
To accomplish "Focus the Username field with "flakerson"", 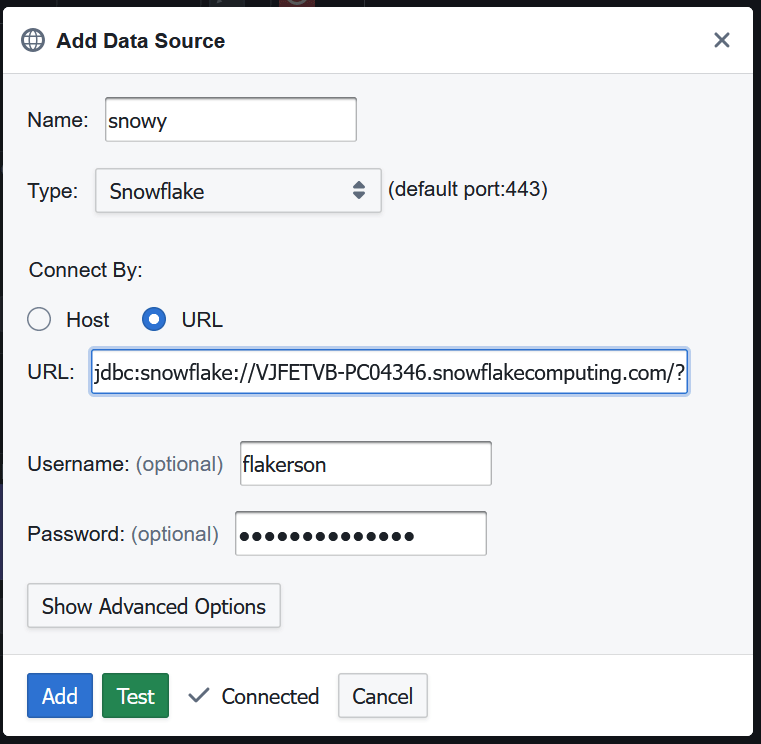I will (365, 464).
